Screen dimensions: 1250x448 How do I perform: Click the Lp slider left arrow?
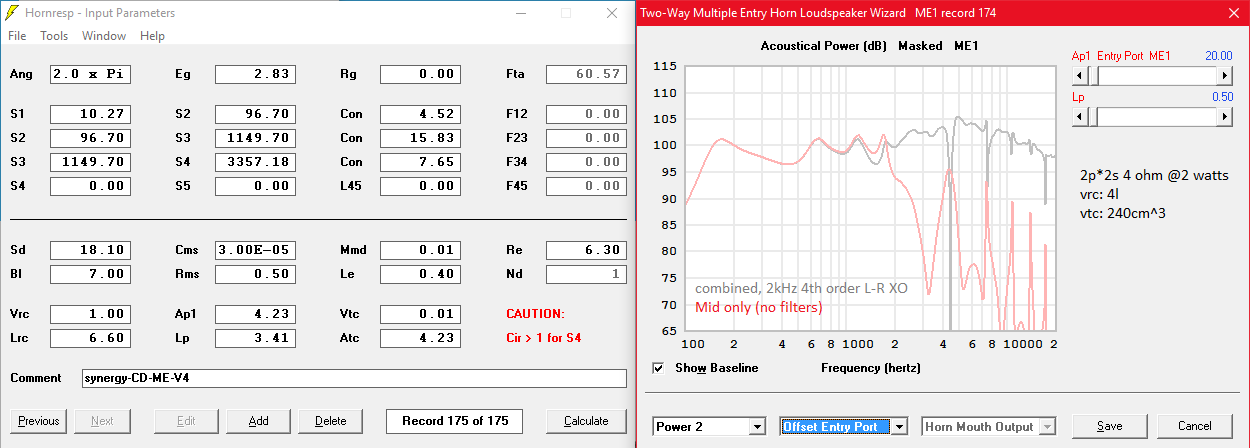pos(1080,116)
